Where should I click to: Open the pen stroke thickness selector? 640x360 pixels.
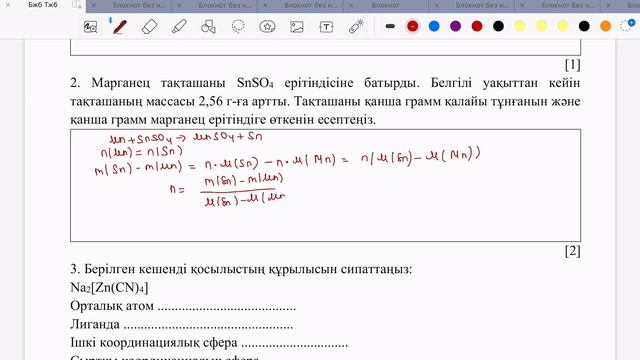(390, 26)
